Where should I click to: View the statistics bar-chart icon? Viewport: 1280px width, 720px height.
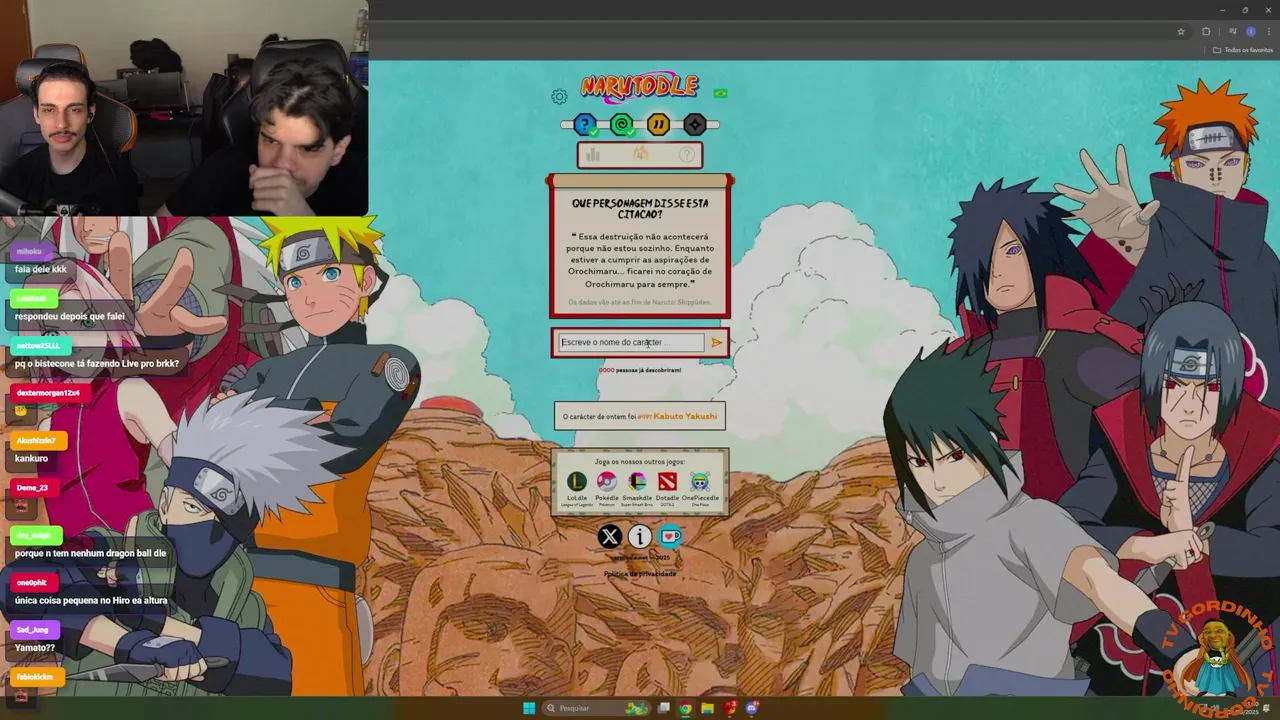coord(593,155)
